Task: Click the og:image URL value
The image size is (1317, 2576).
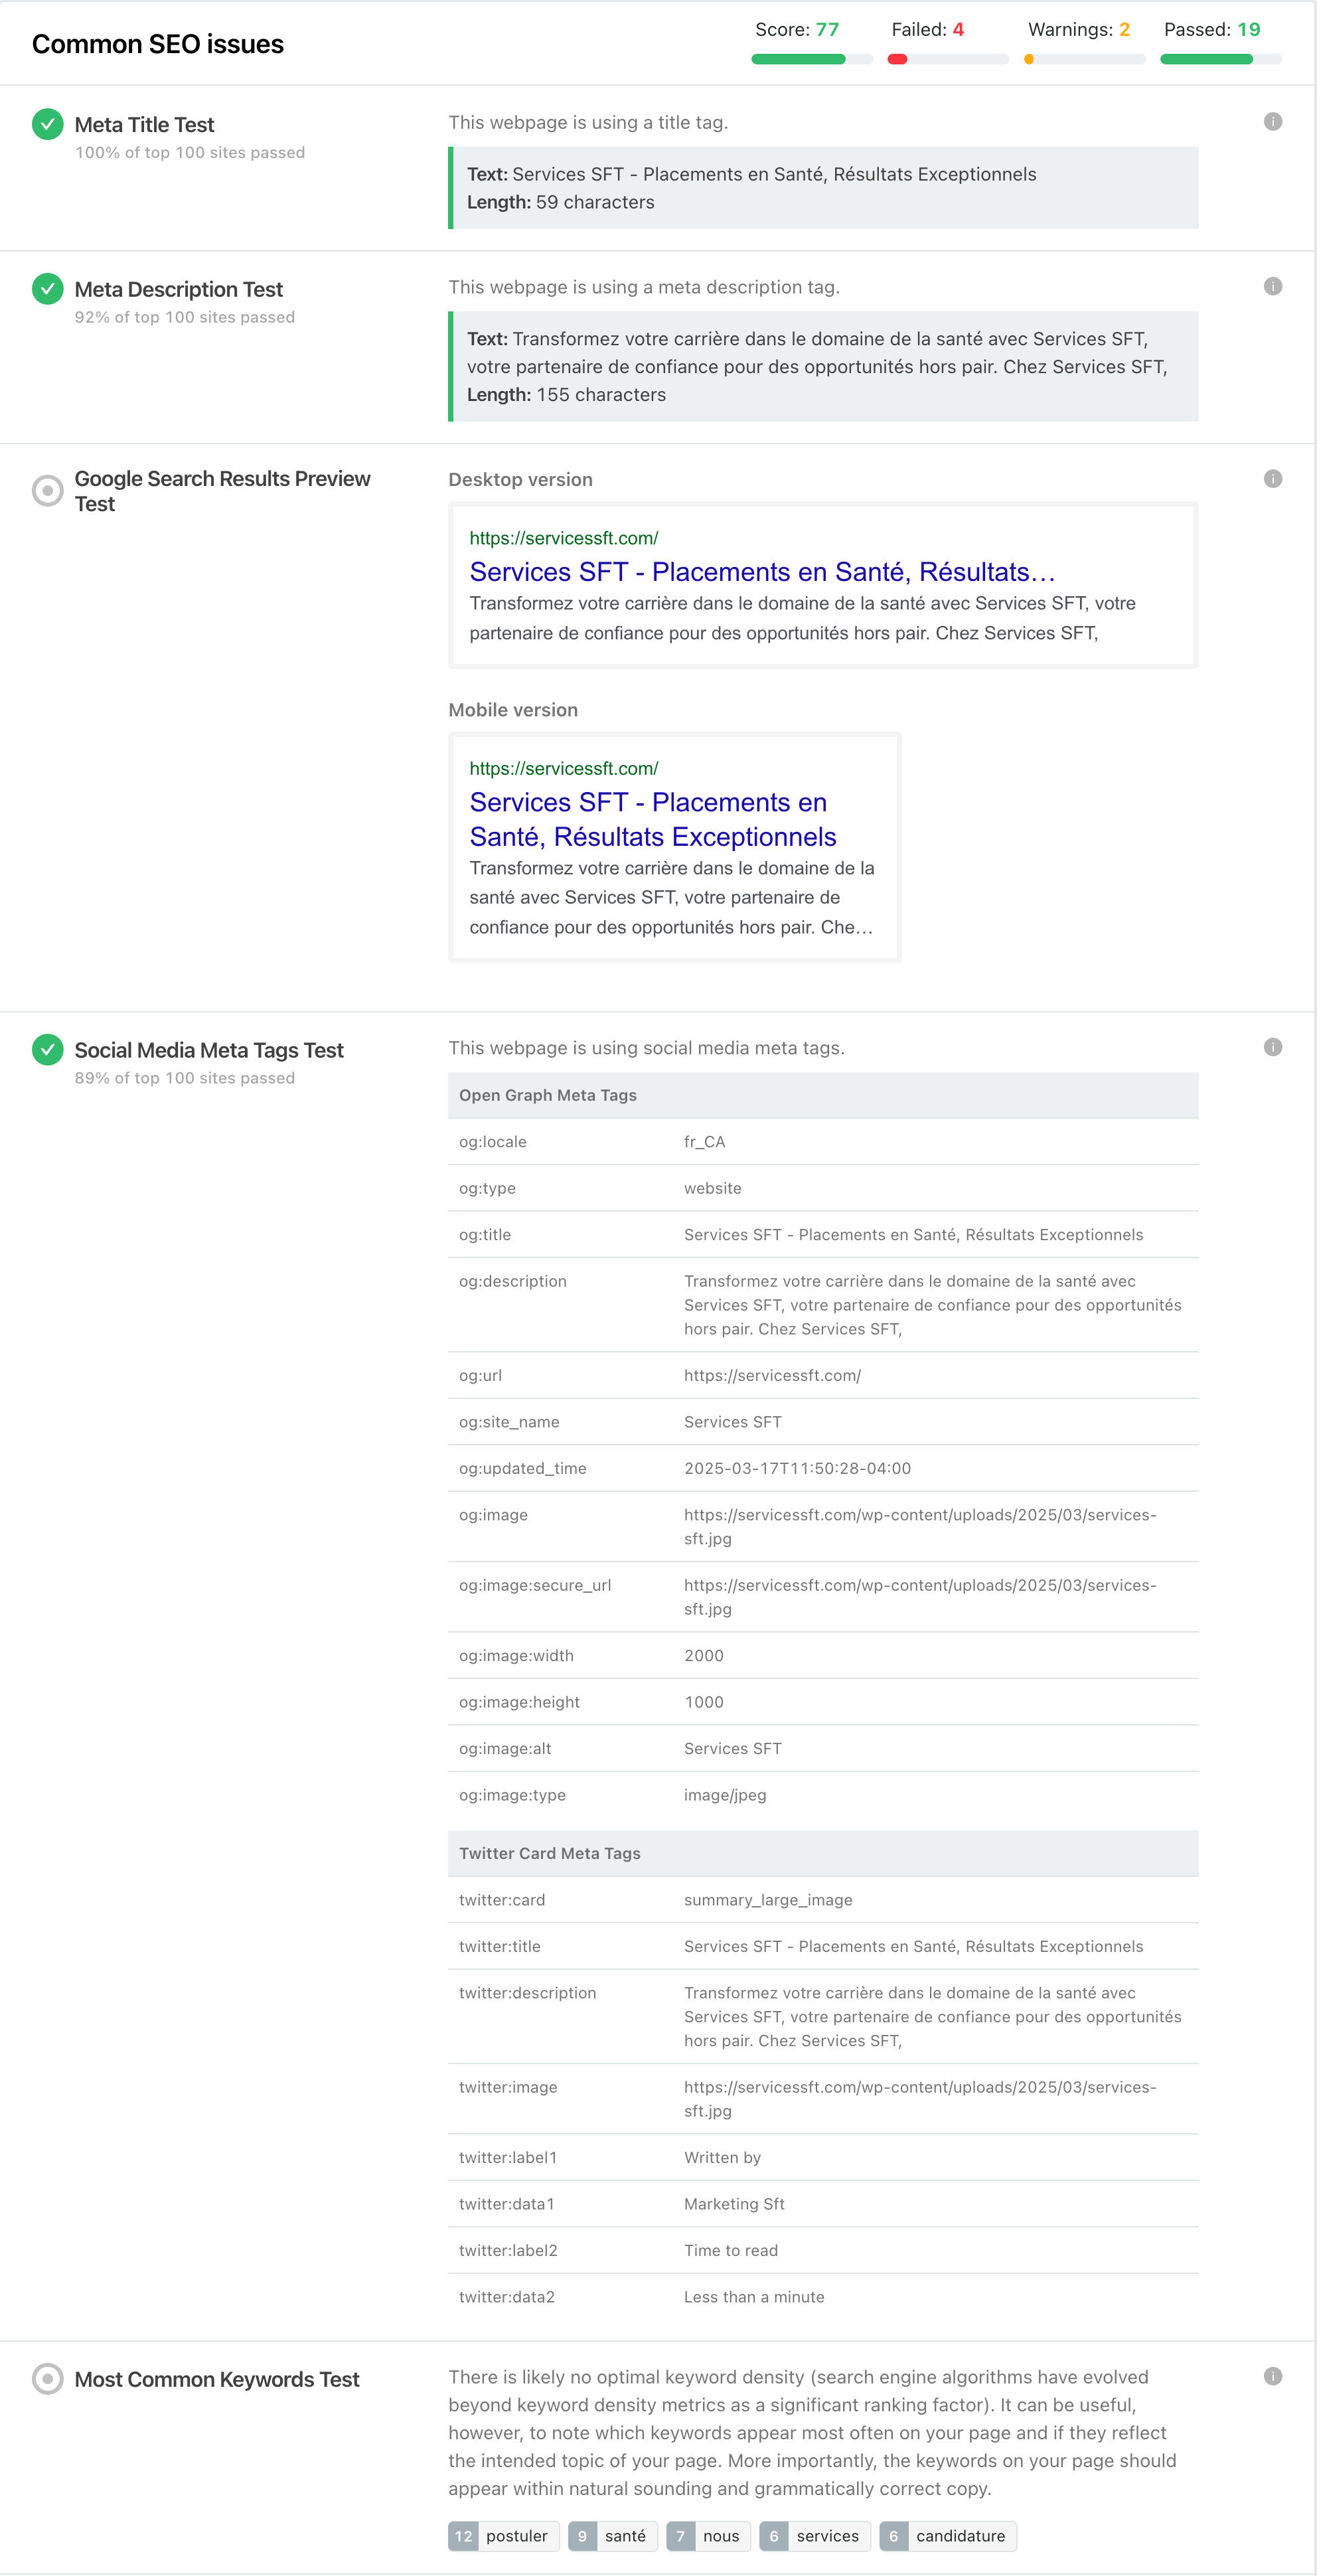Action: click(x=920, y=1526)
